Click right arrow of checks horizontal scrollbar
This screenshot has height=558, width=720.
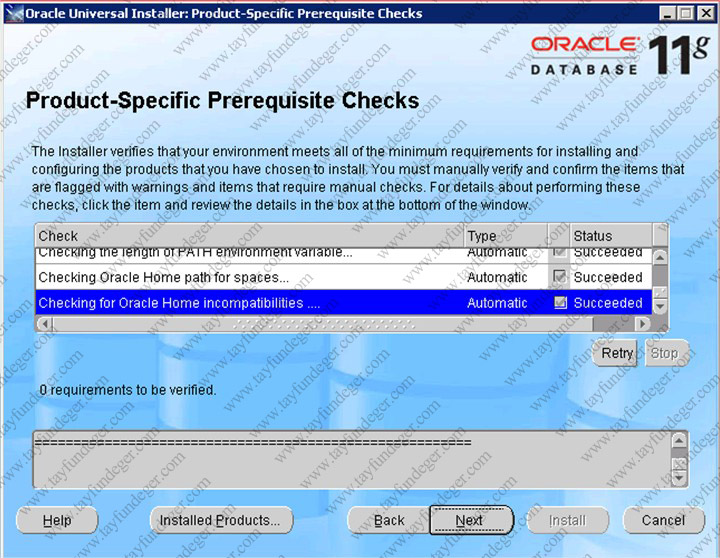643,323
